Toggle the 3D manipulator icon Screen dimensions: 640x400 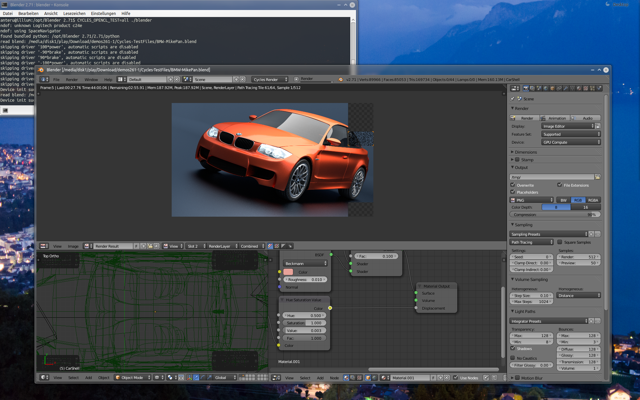pos(189,378)
